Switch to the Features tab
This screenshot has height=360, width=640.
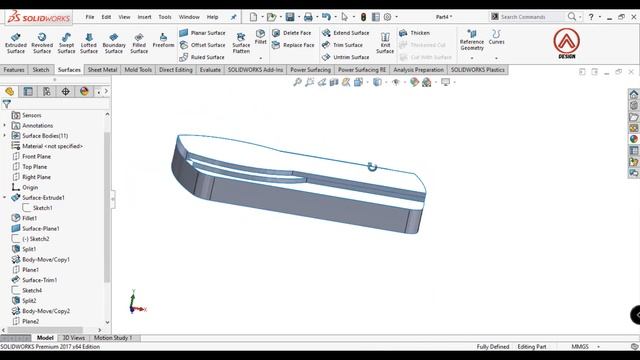(x=14, y=70)
